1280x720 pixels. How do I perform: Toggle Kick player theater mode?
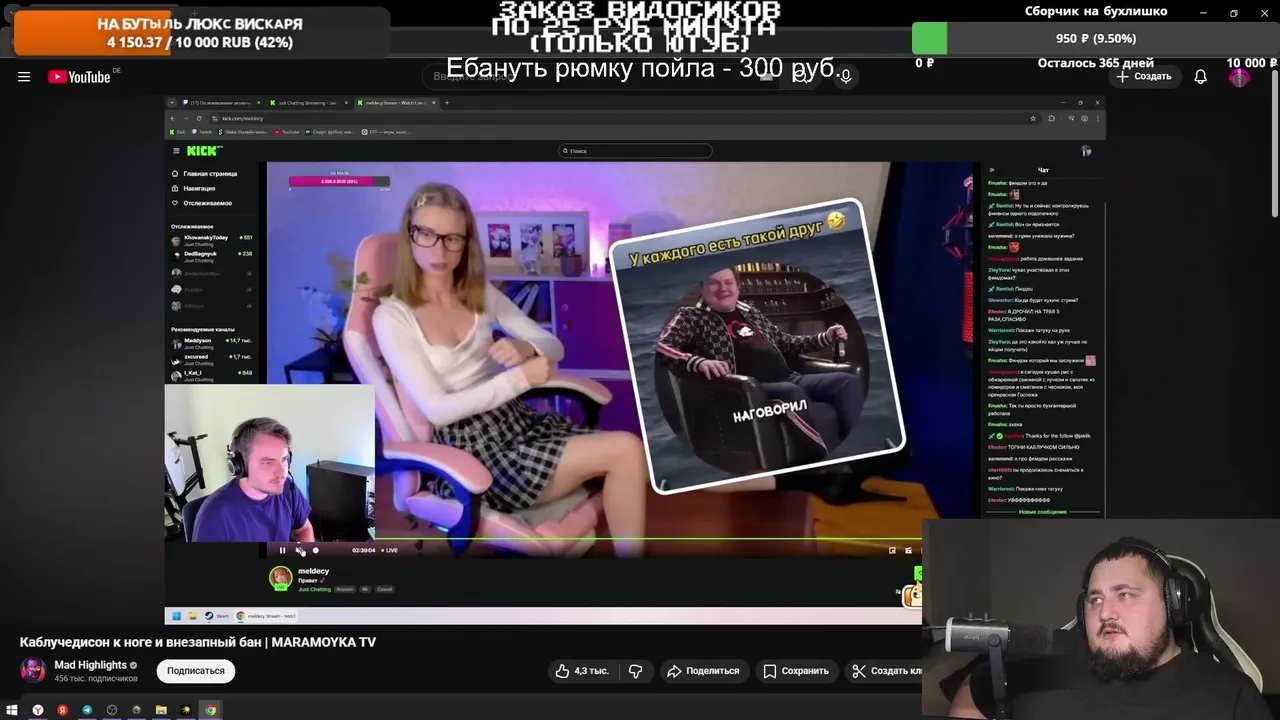coord(908,550)
